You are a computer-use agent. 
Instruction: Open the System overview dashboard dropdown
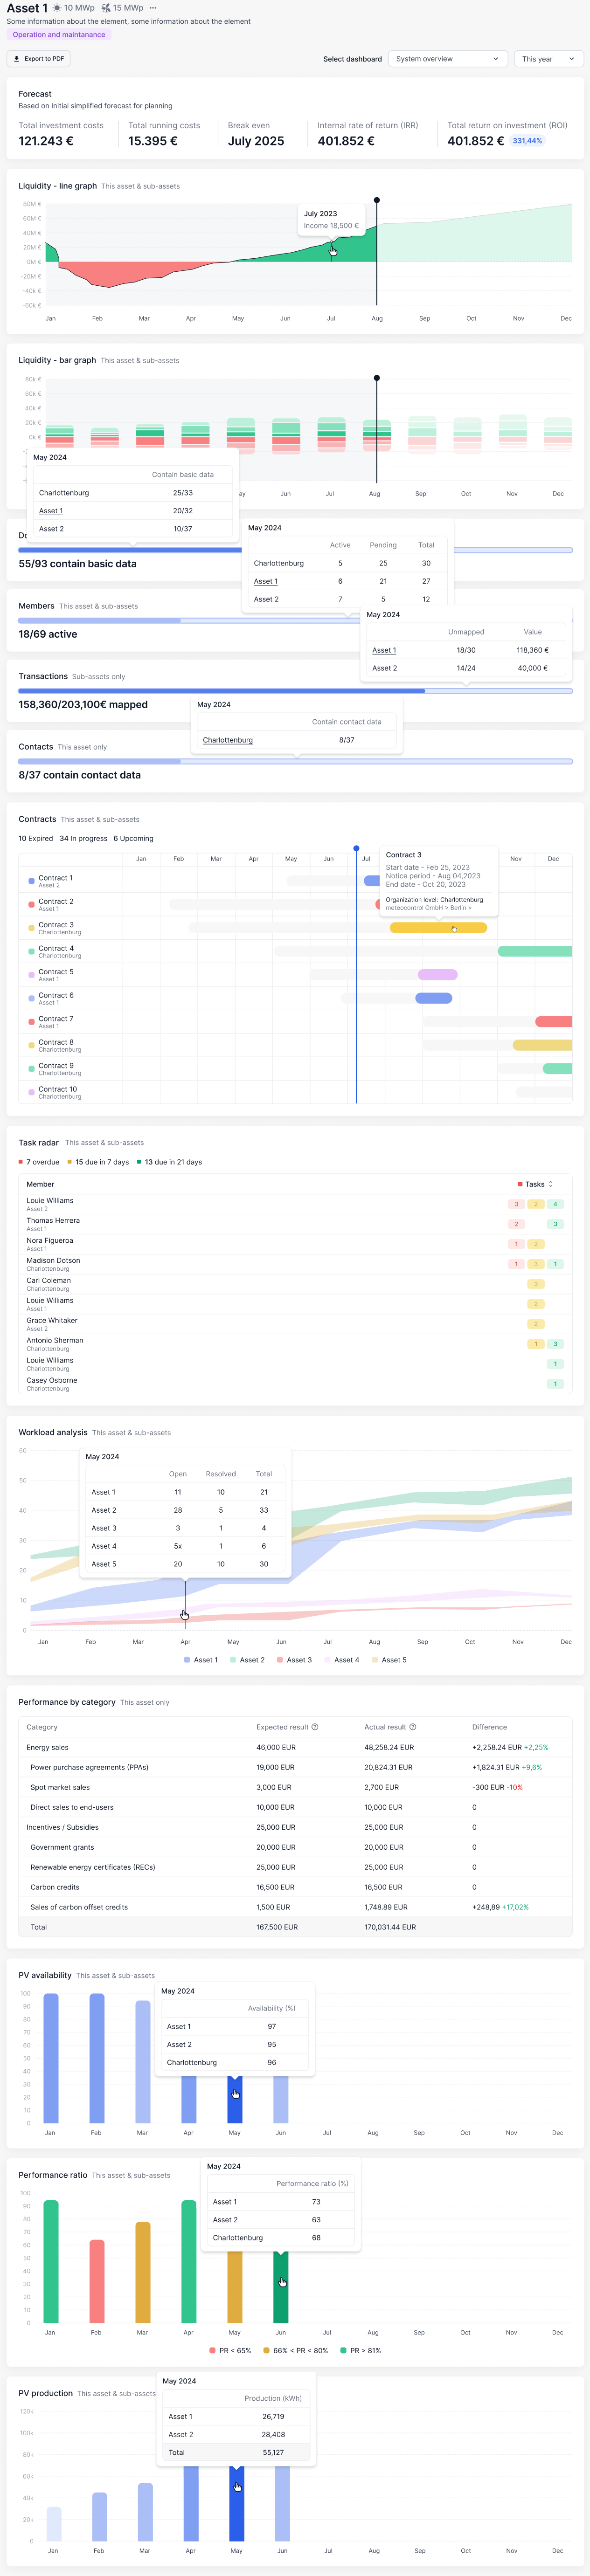point(448,59)
